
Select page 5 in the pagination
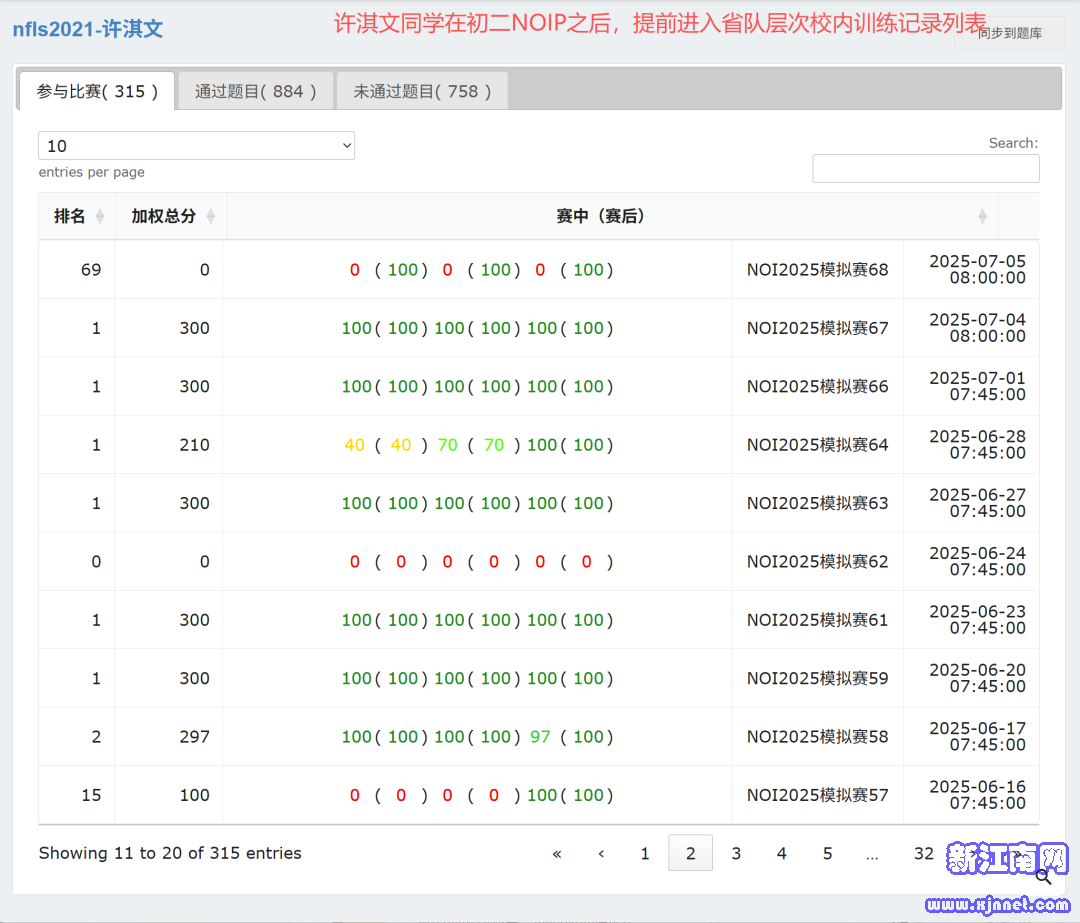click(827, 853)
